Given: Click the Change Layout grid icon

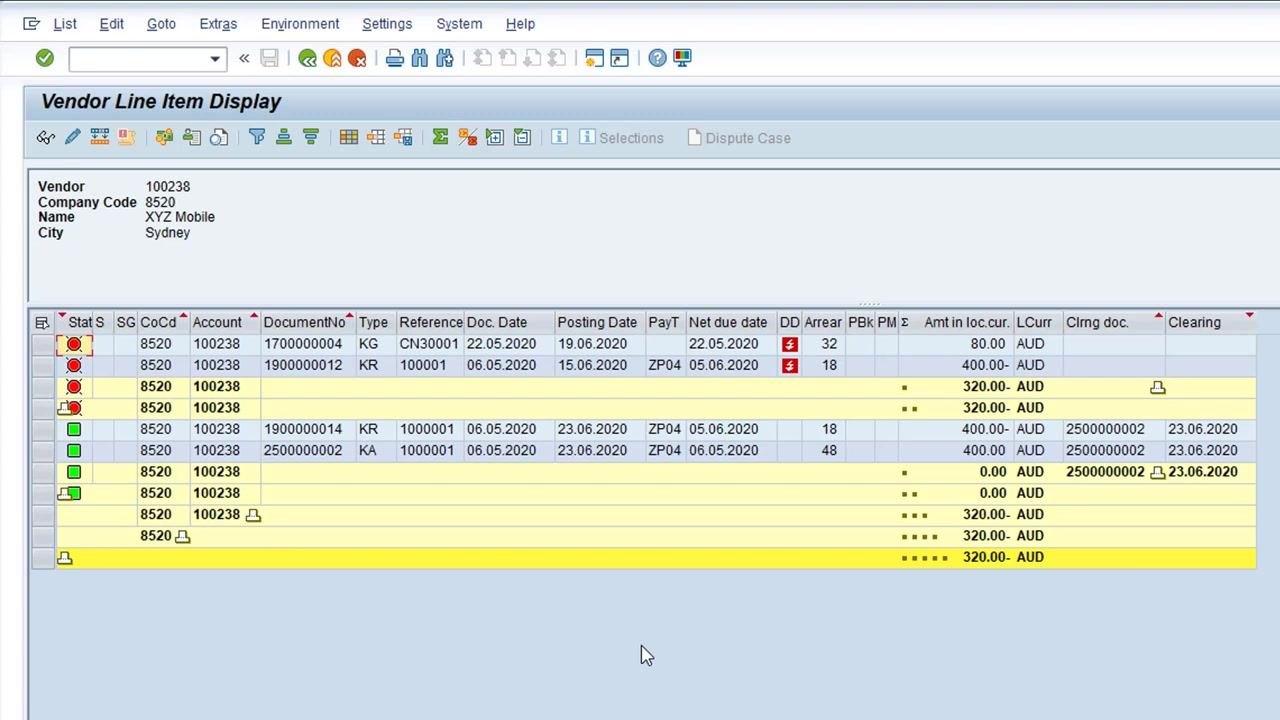Looking at the screenshot, I should 349,138.
